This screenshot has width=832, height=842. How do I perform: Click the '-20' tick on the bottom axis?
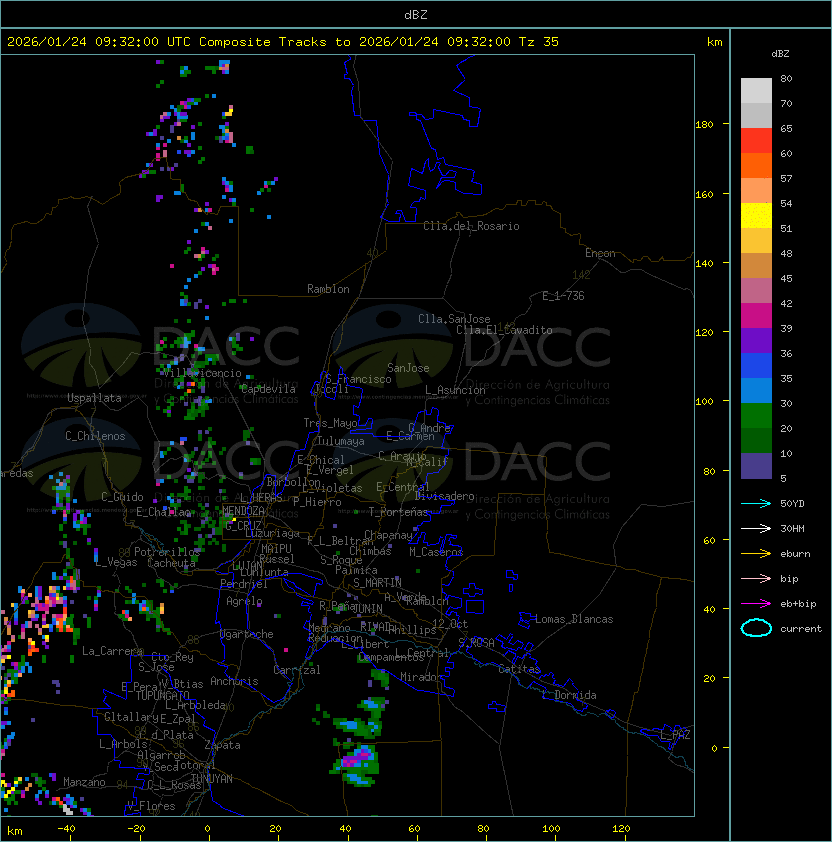[x=136, y=829]
